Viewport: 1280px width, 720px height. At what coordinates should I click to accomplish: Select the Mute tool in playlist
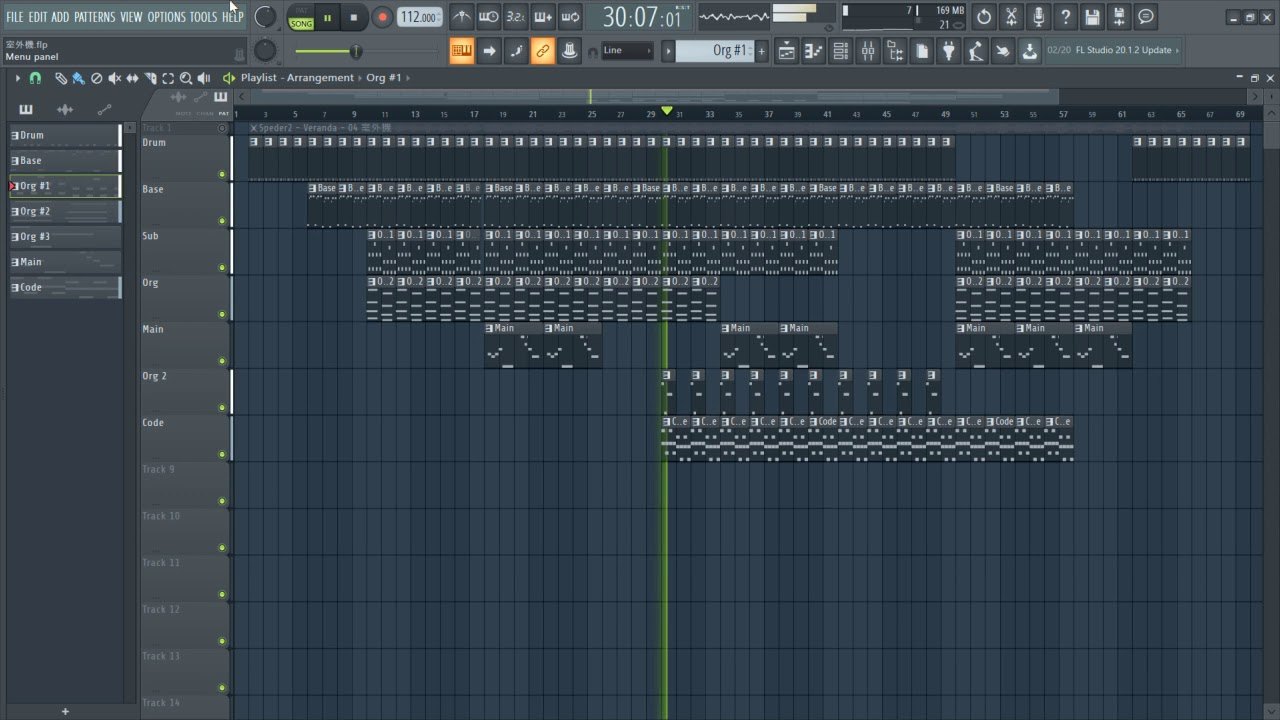(114, 78)
